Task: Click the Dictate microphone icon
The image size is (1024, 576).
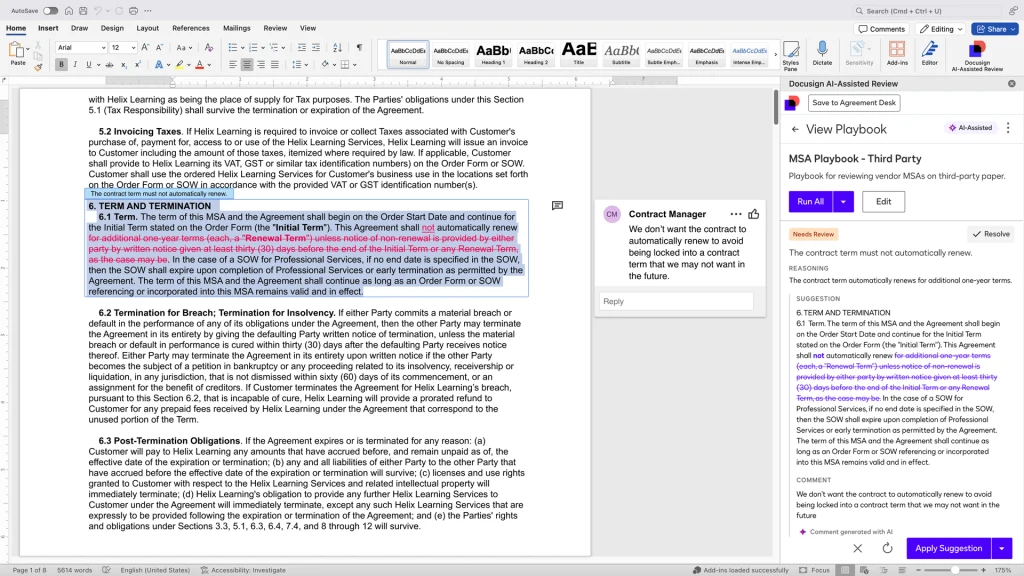Action: 823,50
